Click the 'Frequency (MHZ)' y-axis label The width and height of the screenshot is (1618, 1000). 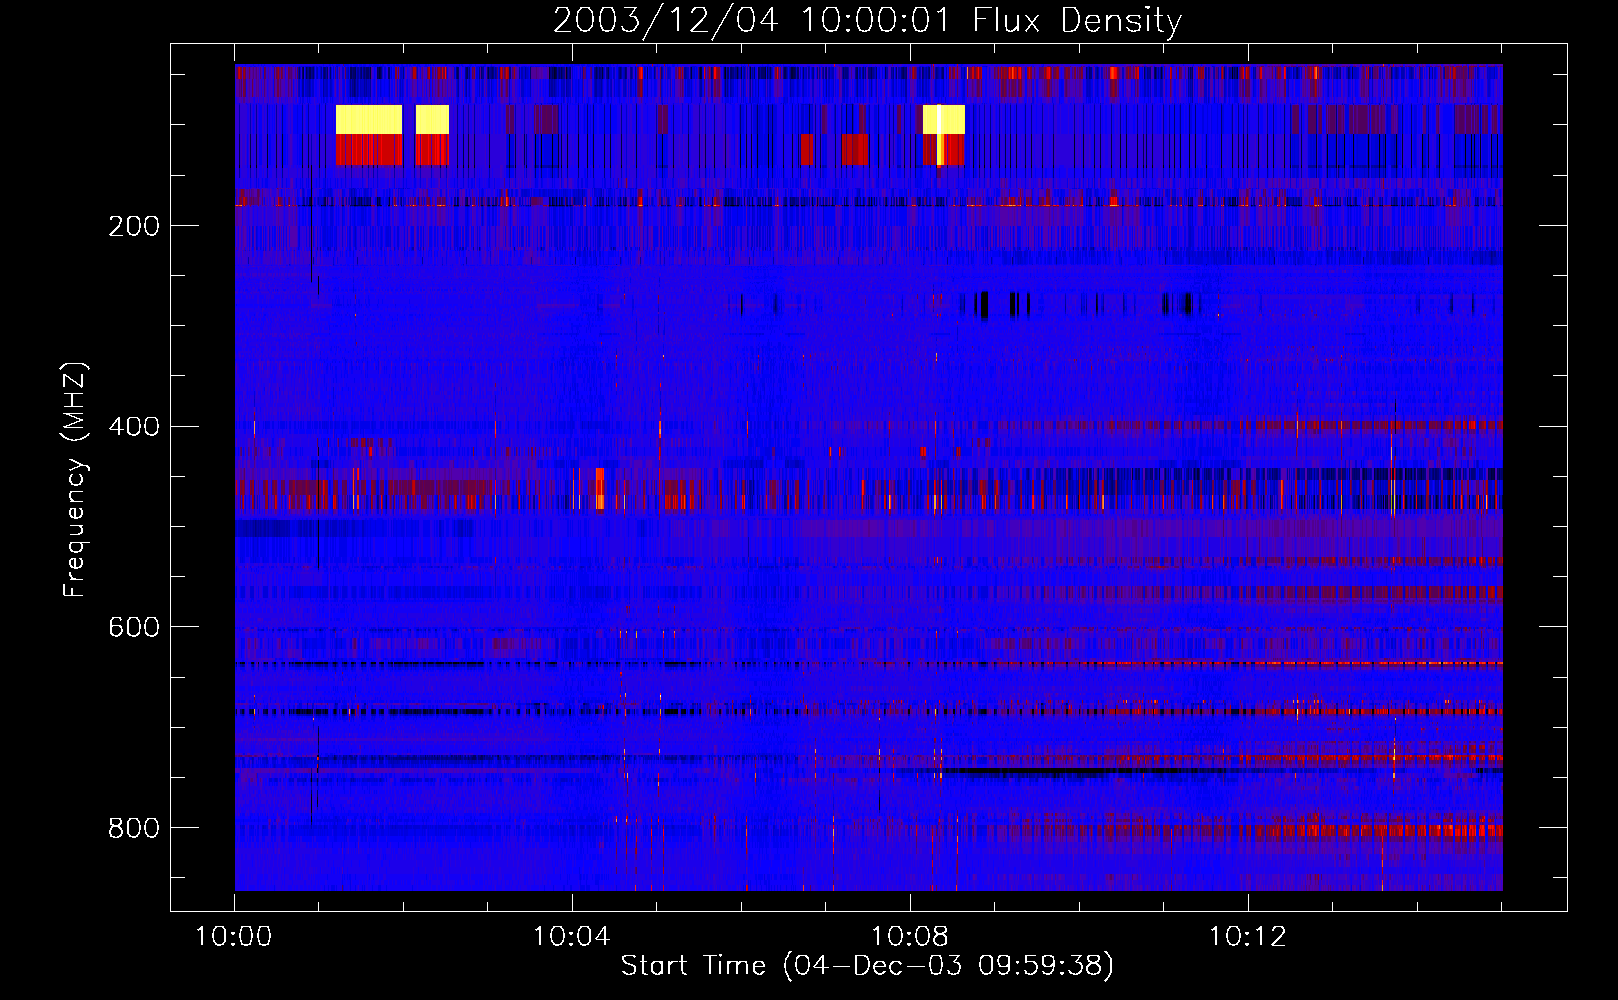(x=75, y=479)
